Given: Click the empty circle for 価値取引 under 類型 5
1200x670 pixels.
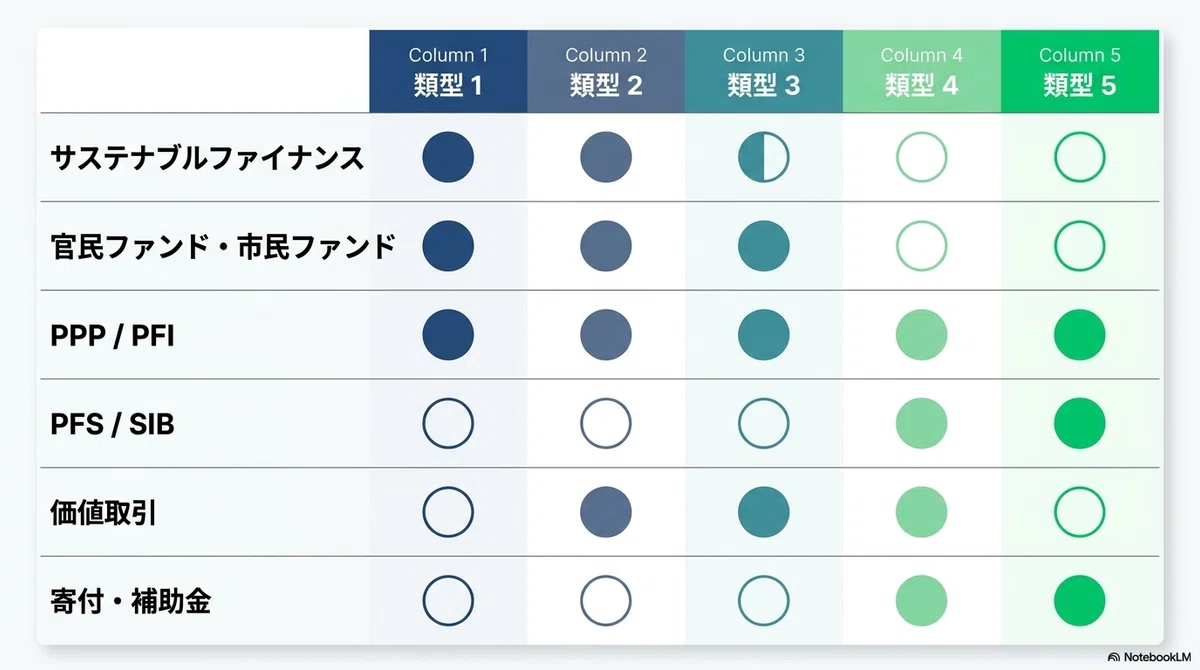Looking at the screenshot, I should [1079, 512].
